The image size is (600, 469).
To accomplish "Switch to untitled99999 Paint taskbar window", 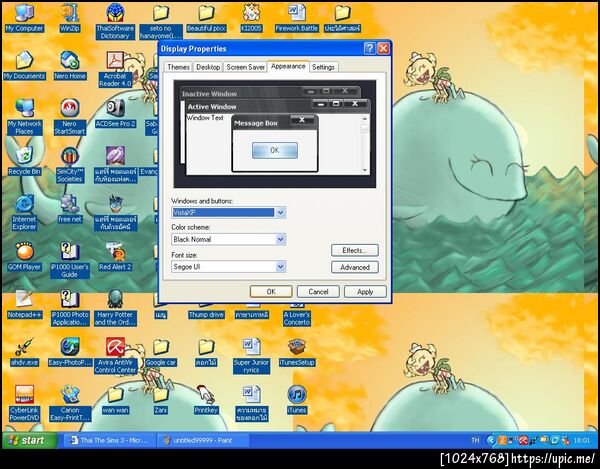I will click(x=203, y=440).
